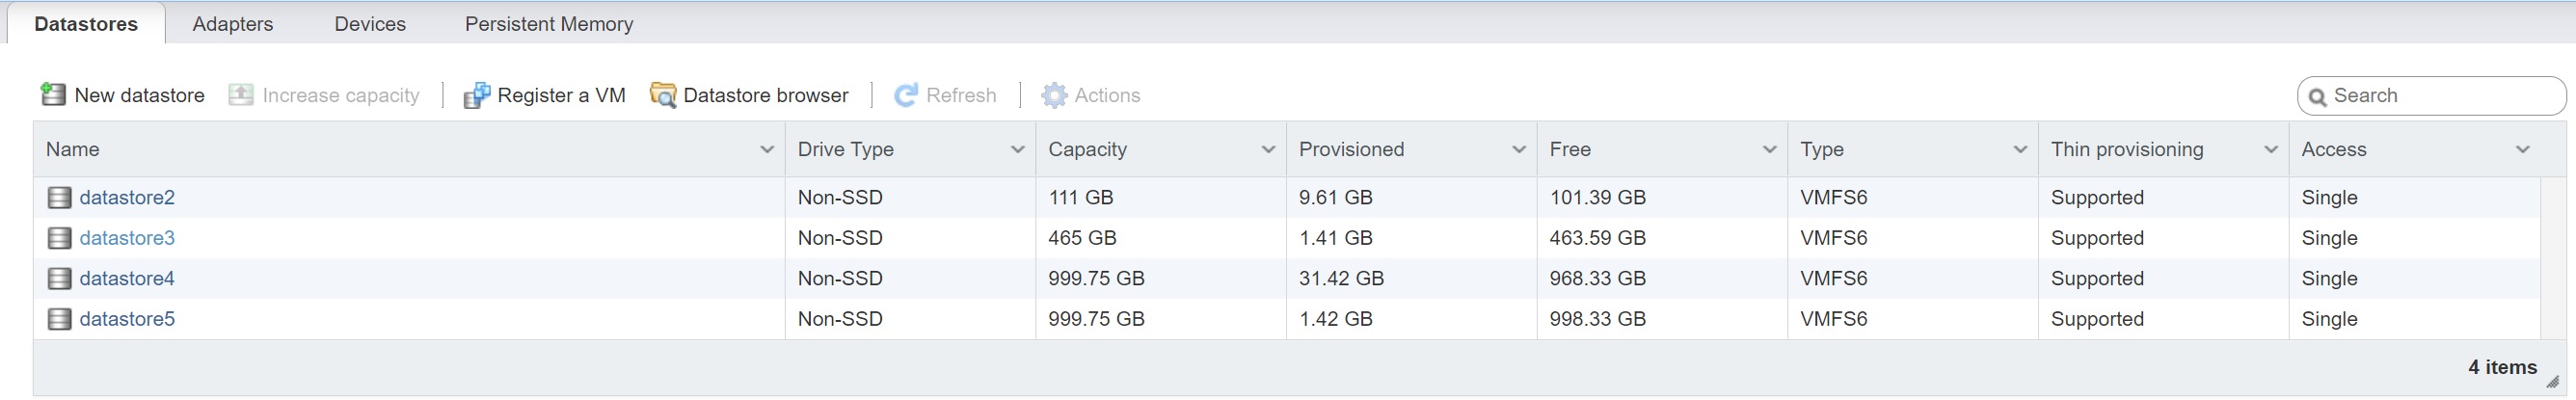This screenshot has height=400, width=2576.
Task: Open the Access column dropdown chevron
Action: click(2523, 150)
